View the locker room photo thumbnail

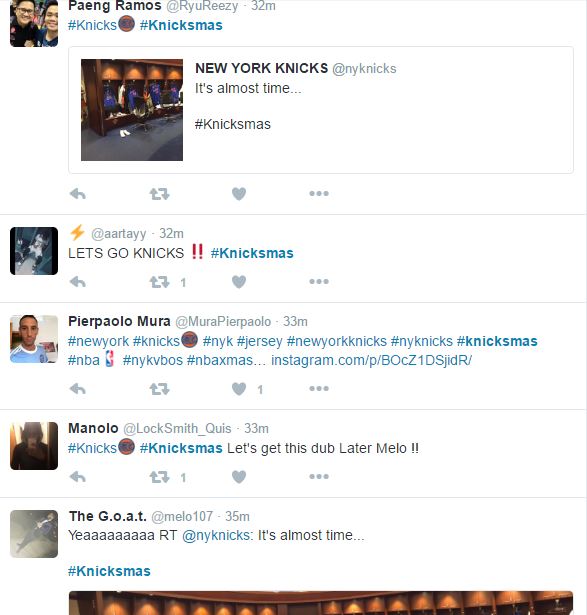[x=132, y=110]
